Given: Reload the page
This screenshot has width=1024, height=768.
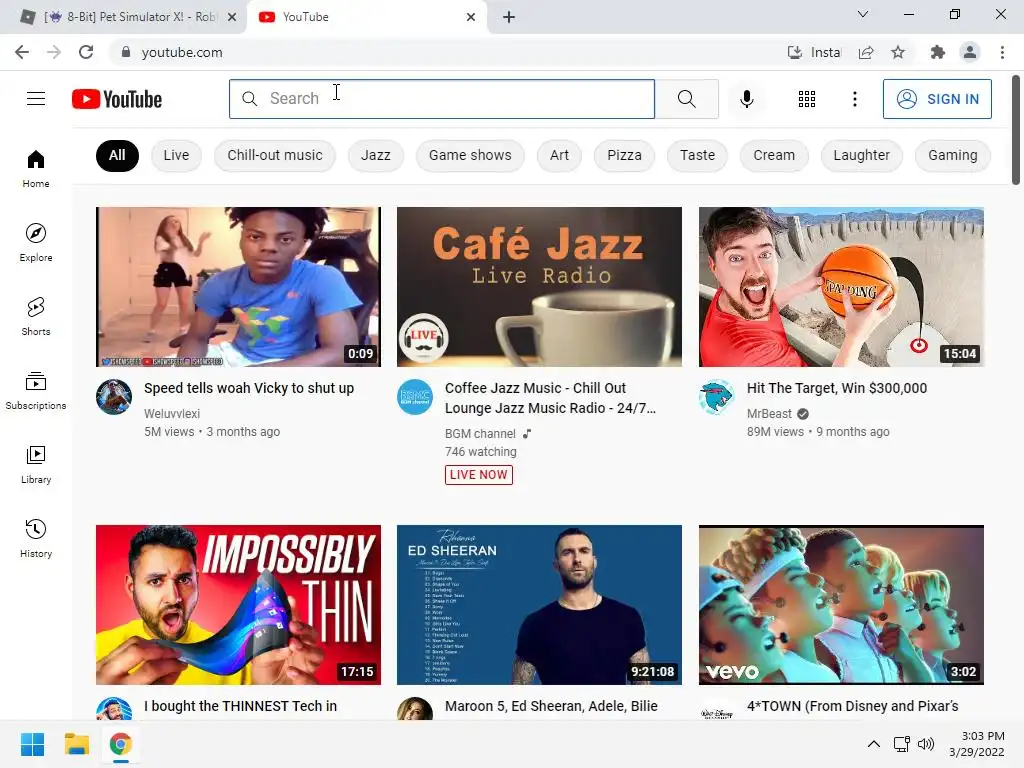Looking at the screenshot, I should 86,52.
